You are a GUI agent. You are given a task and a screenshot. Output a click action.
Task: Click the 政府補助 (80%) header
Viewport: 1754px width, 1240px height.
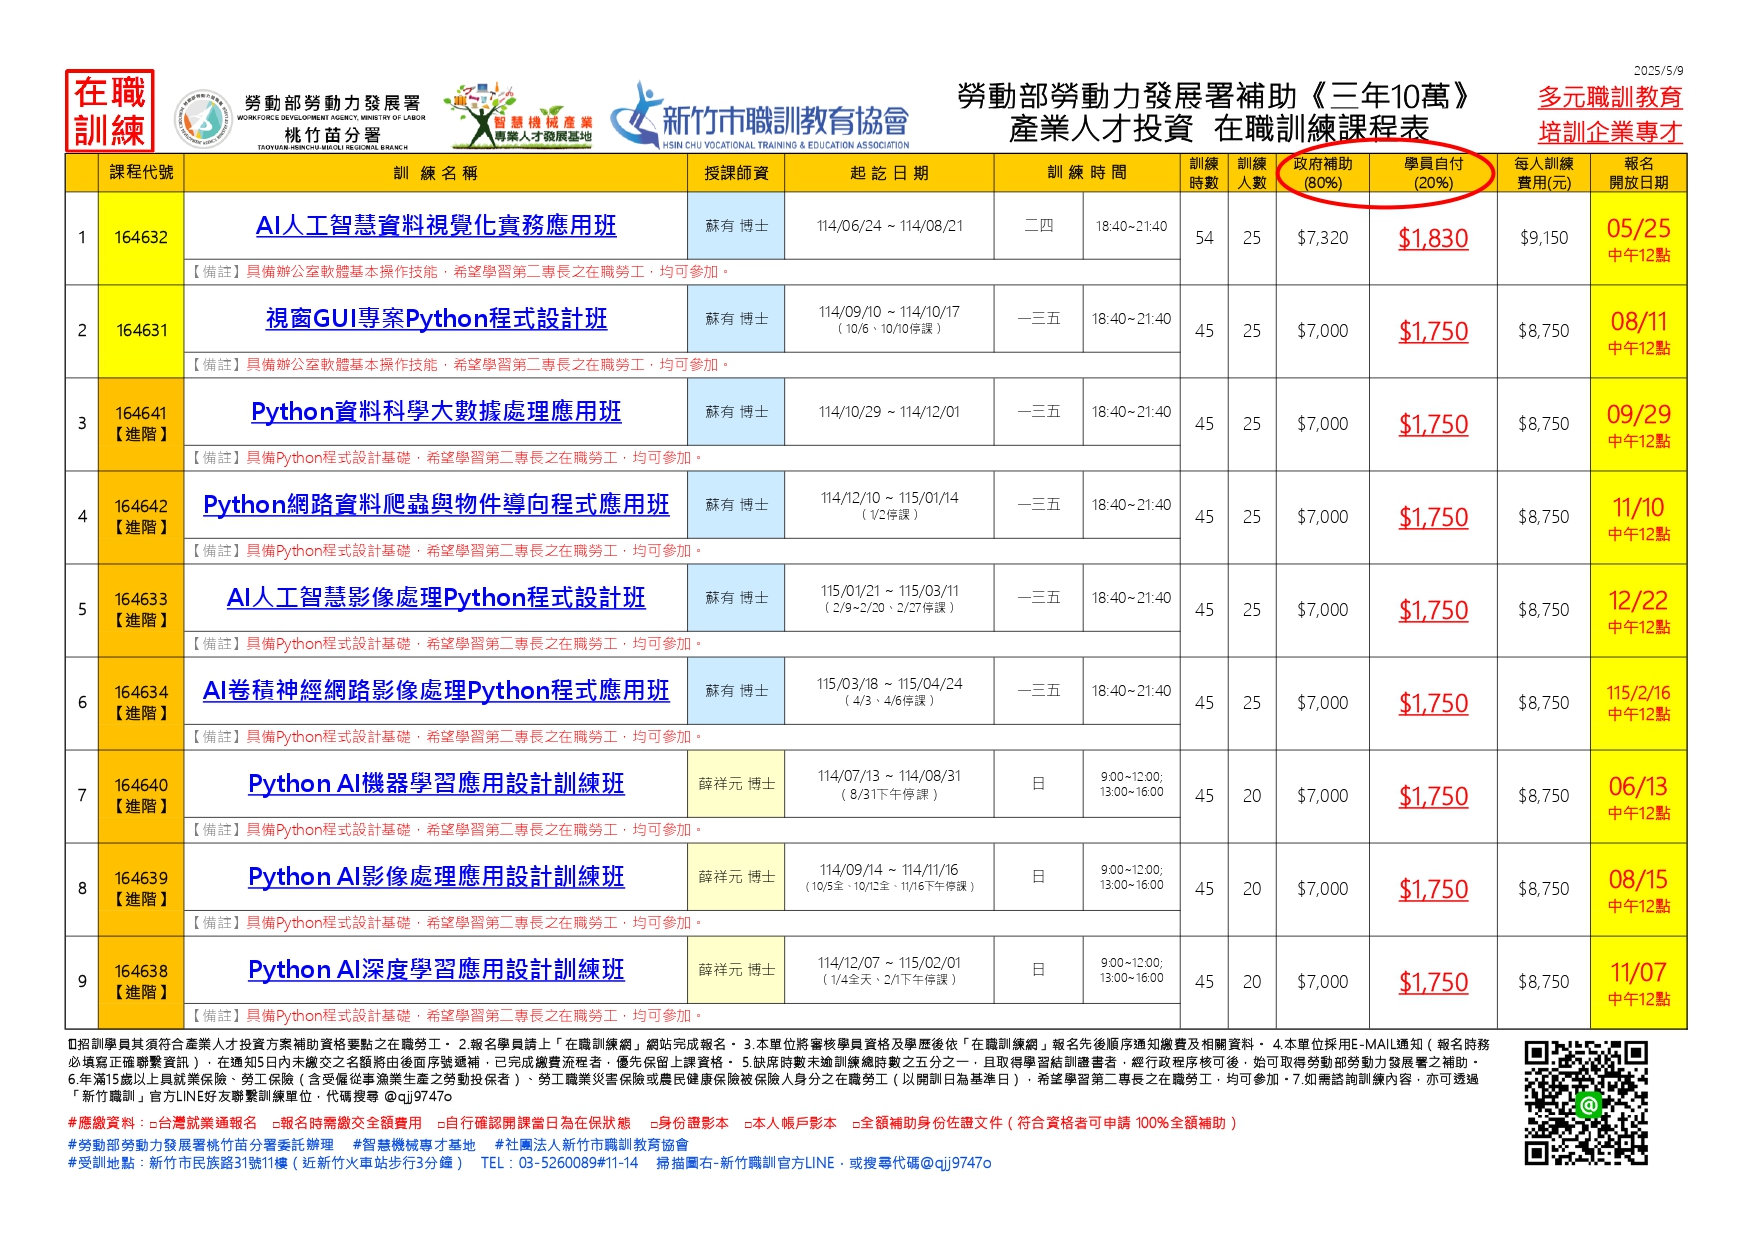1322,173
